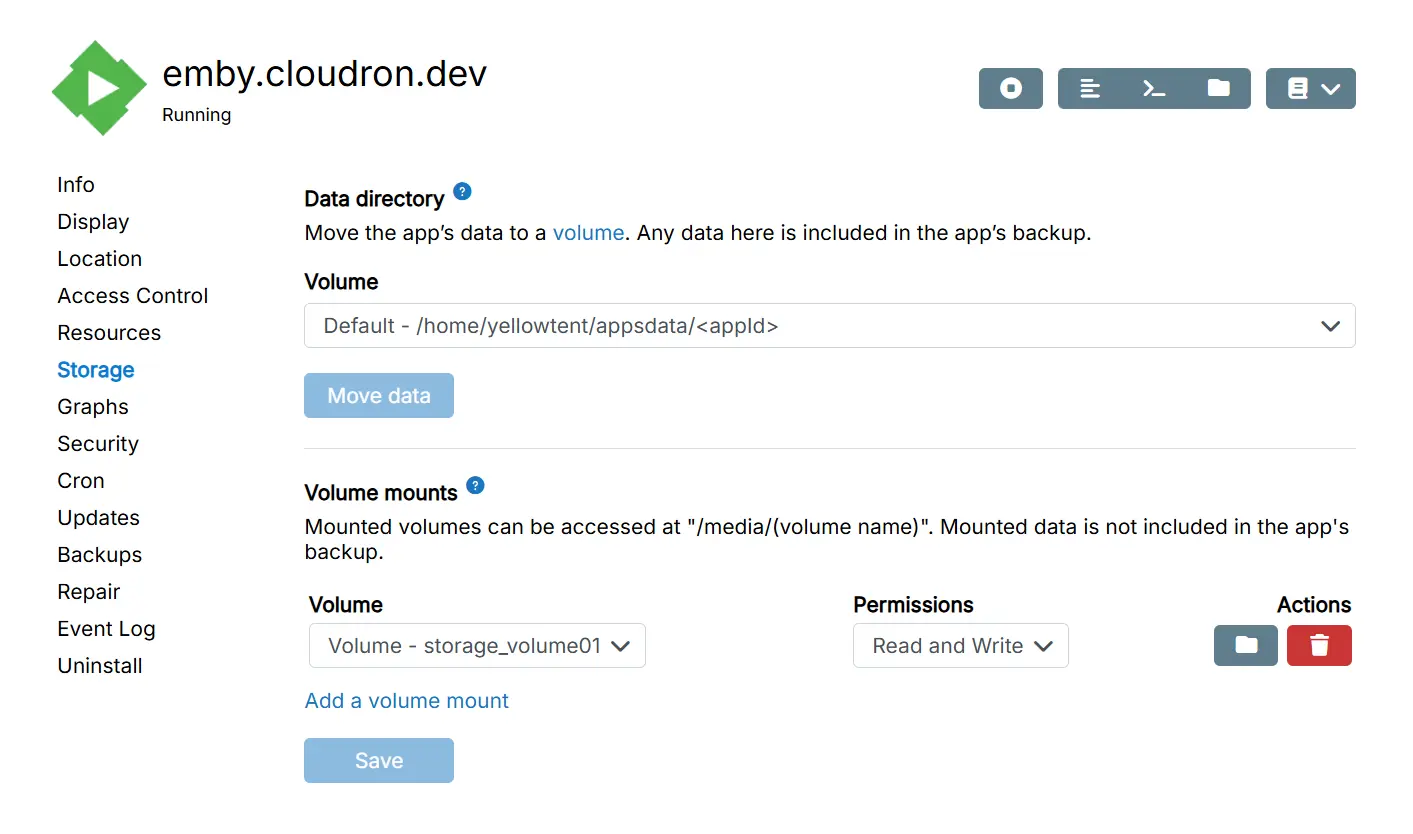Click the stop app icon button
This screenshot has height=834, width=1413.
[1010, 88]
